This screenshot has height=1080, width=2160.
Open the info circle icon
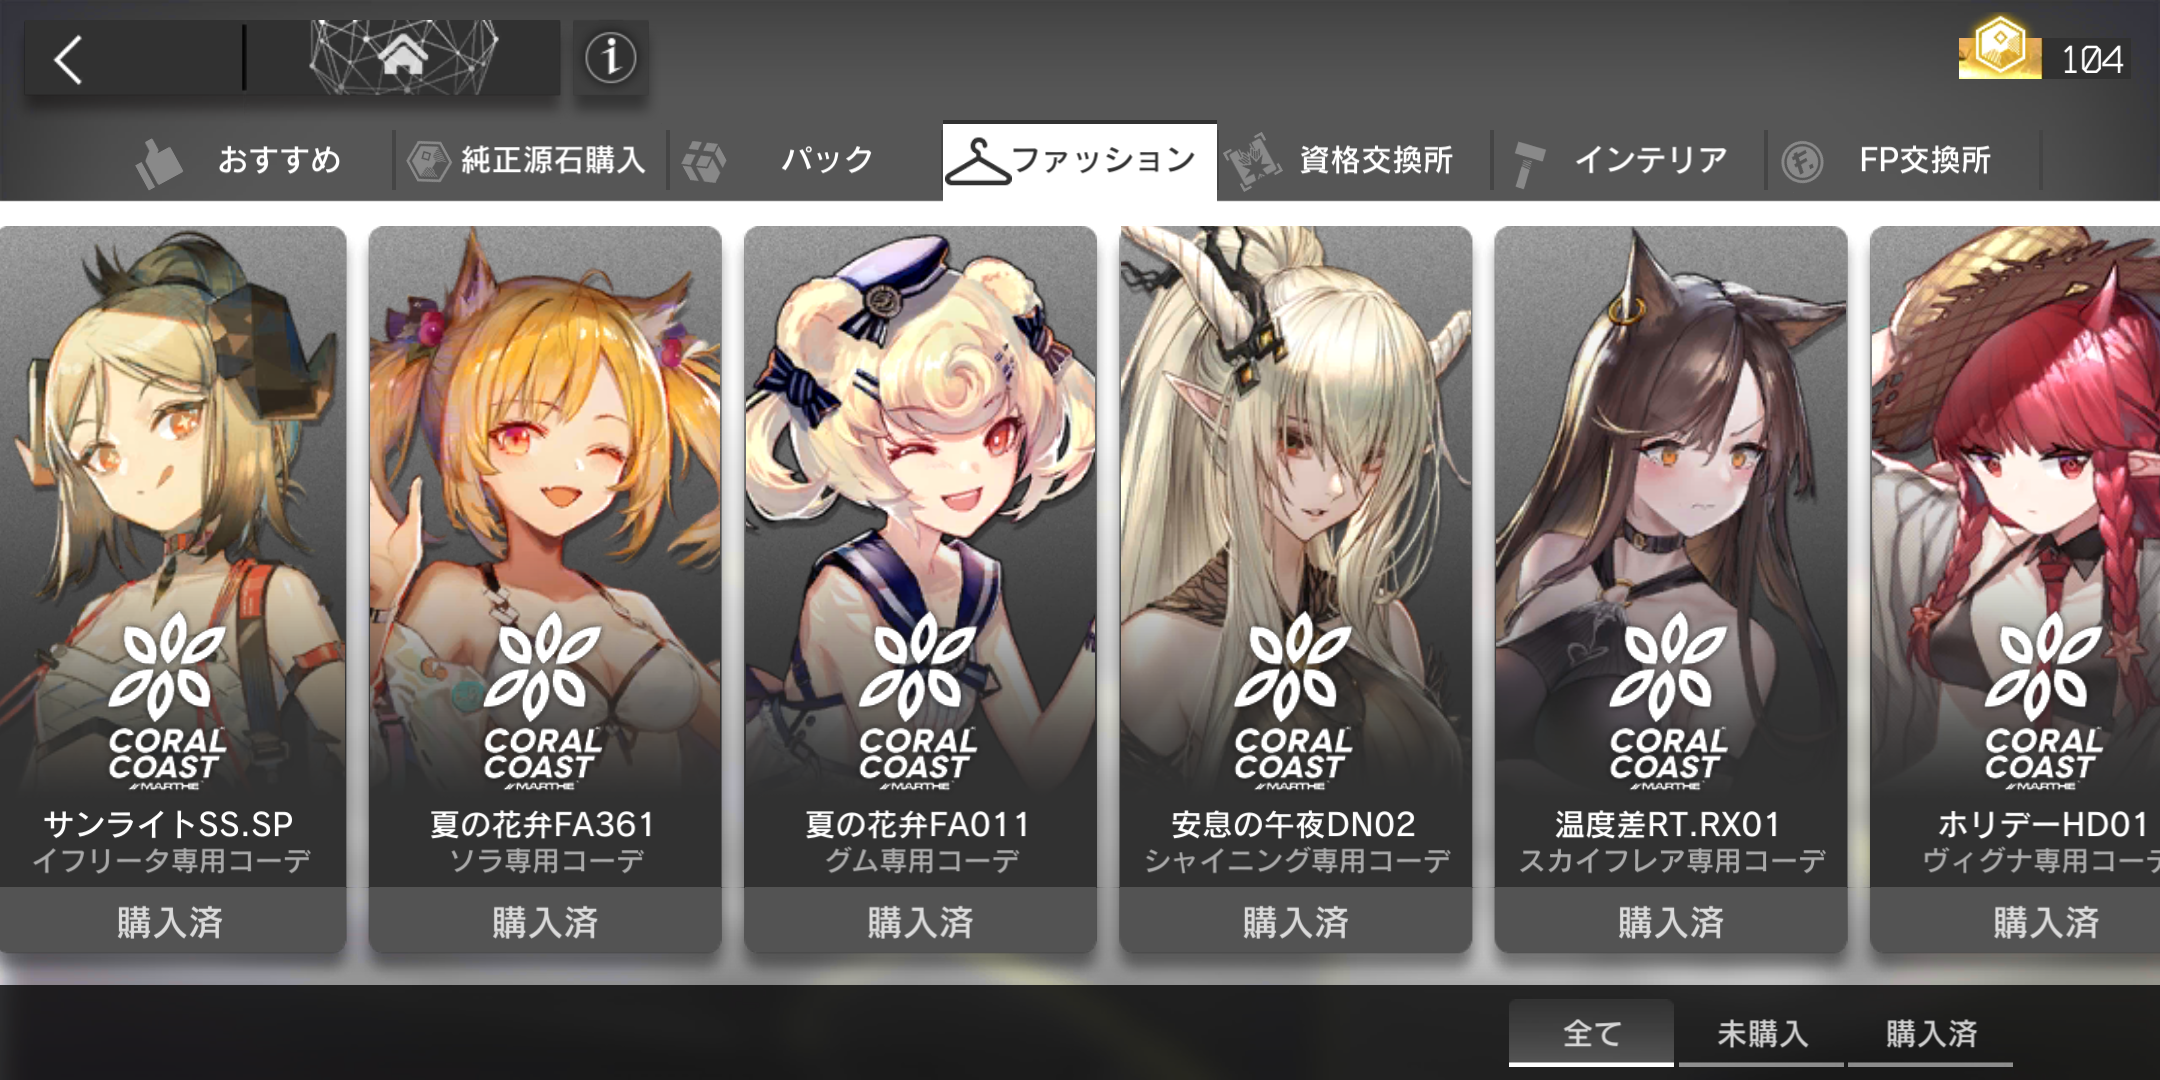click(x=610, y=57)
